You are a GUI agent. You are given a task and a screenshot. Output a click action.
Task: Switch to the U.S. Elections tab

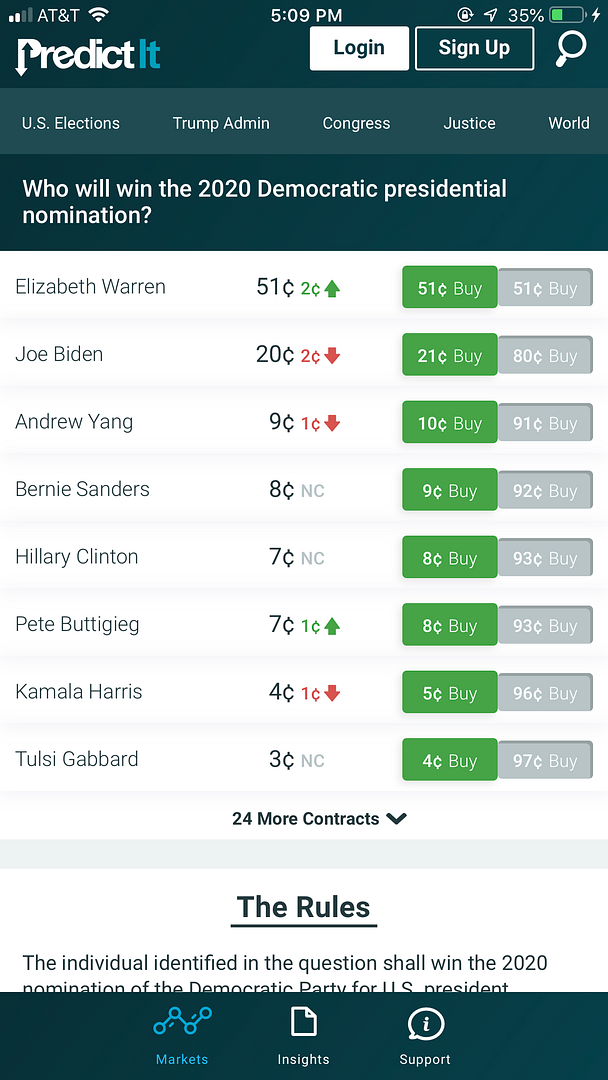[71, 123]
